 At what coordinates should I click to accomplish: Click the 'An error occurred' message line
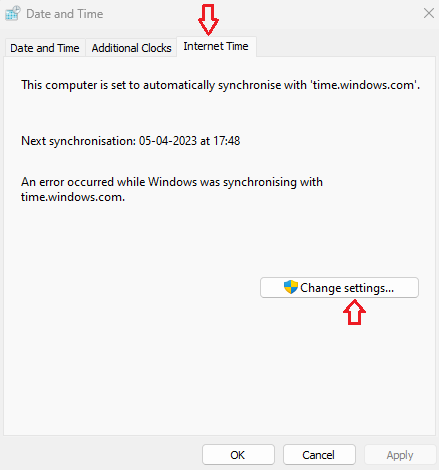click(172, 182)
